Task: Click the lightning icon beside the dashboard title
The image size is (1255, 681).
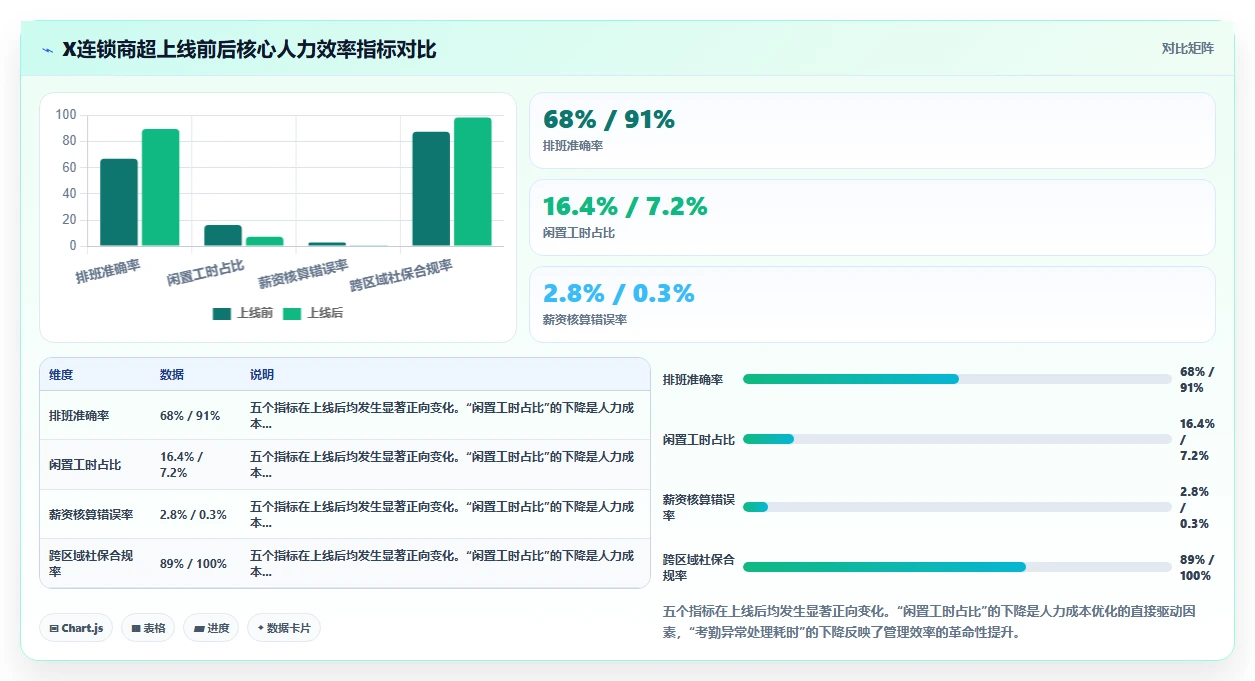Action: (x=47, y=50)
